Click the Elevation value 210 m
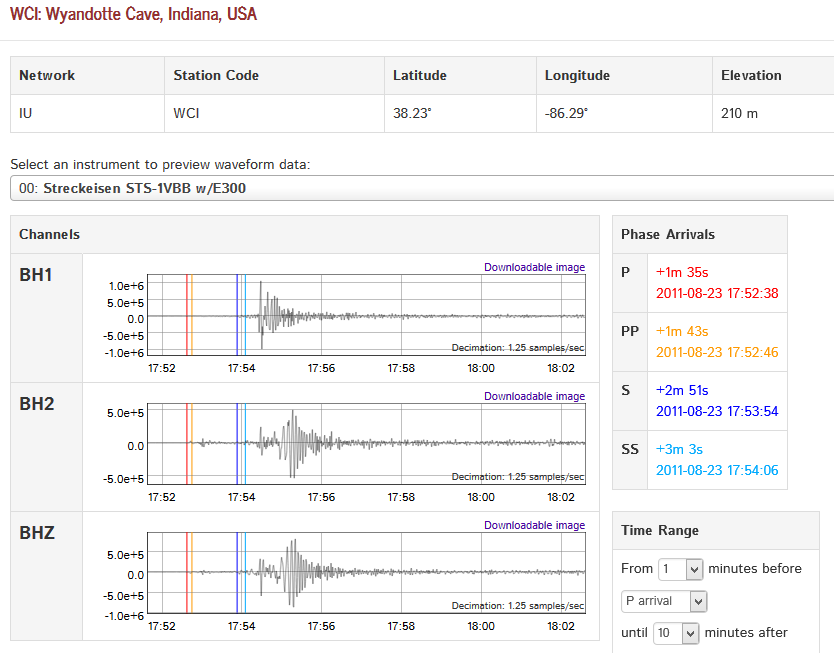This screenshot has width=834, height=653. tap(739, 113)
